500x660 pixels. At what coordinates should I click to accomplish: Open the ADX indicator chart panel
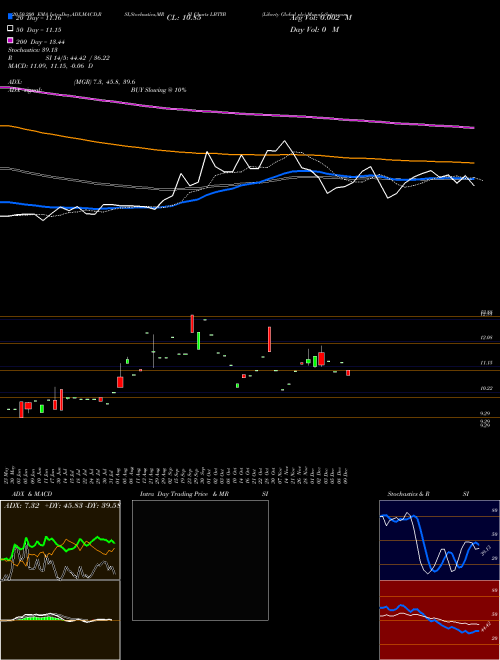click(x=60, y=540)
